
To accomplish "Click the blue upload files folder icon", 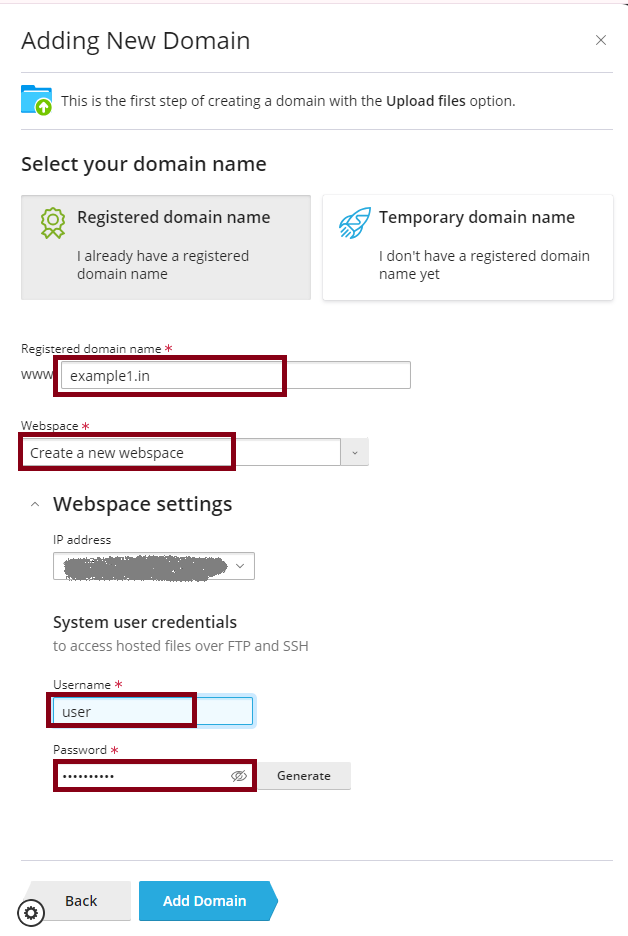I will pyautogui.click(x=37, y=100).
